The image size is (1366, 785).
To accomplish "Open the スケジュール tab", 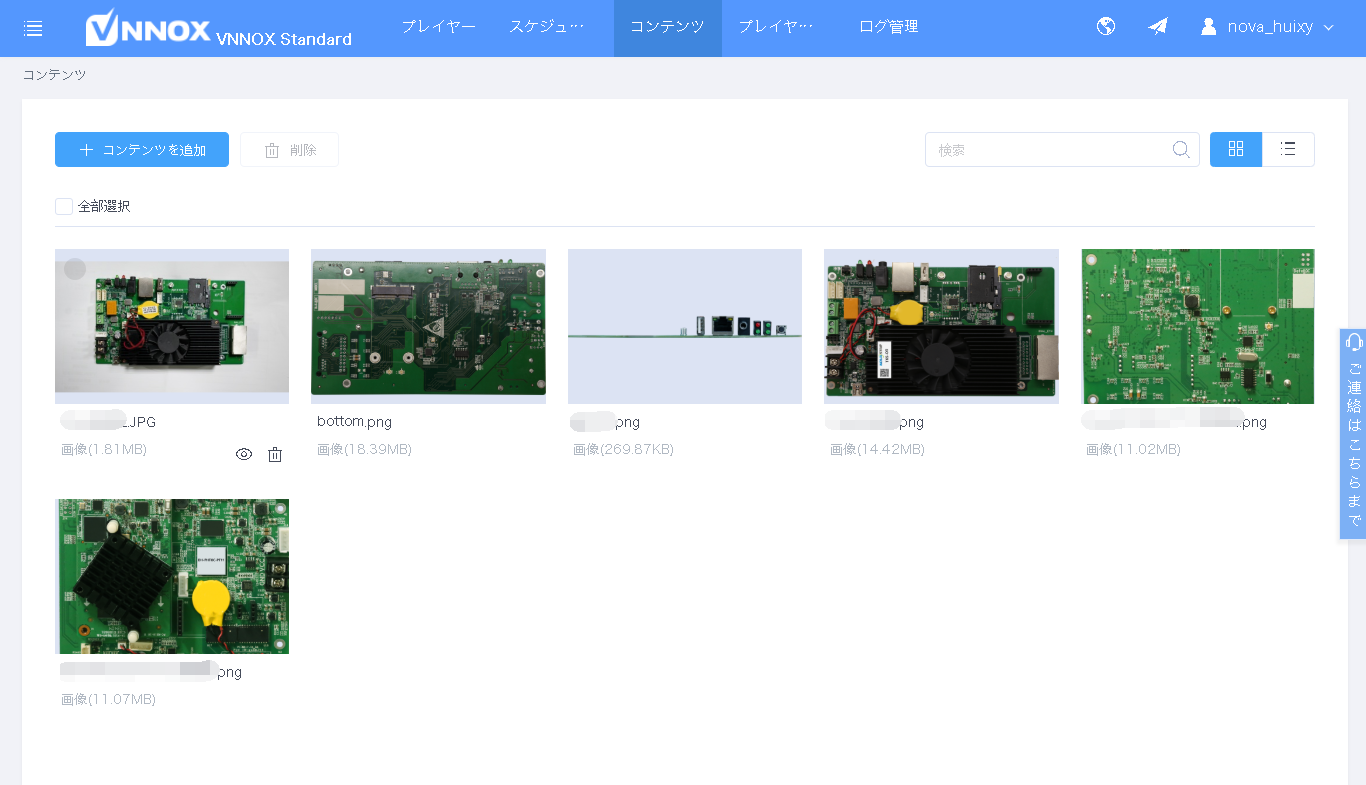I will click(546, 27).
